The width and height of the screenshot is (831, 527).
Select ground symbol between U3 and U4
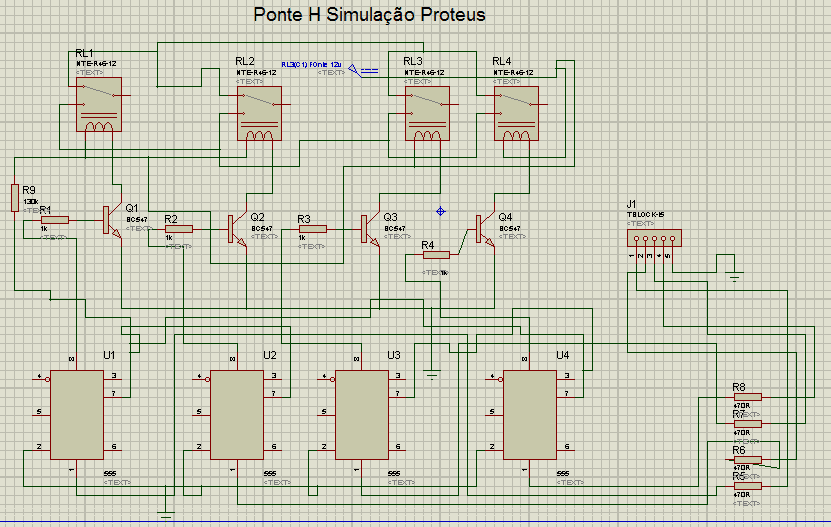pyautogui.click(x=432, y=375)
